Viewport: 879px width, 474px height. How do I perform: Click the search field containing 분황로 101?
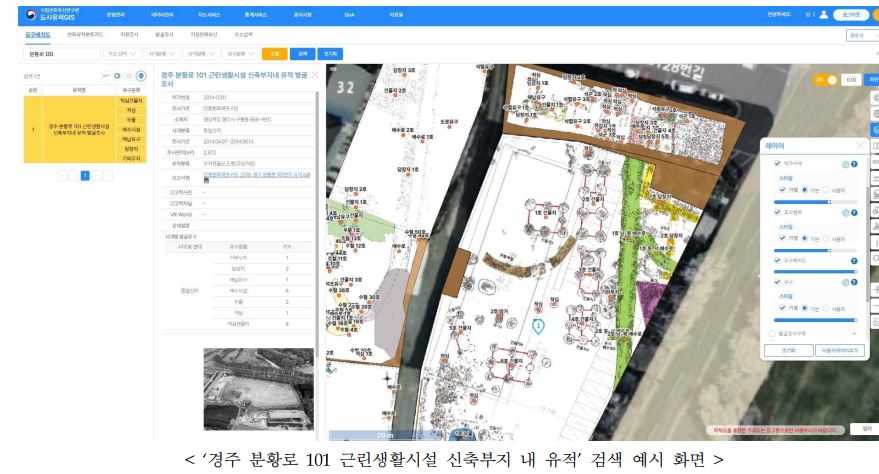pos(60,53)
